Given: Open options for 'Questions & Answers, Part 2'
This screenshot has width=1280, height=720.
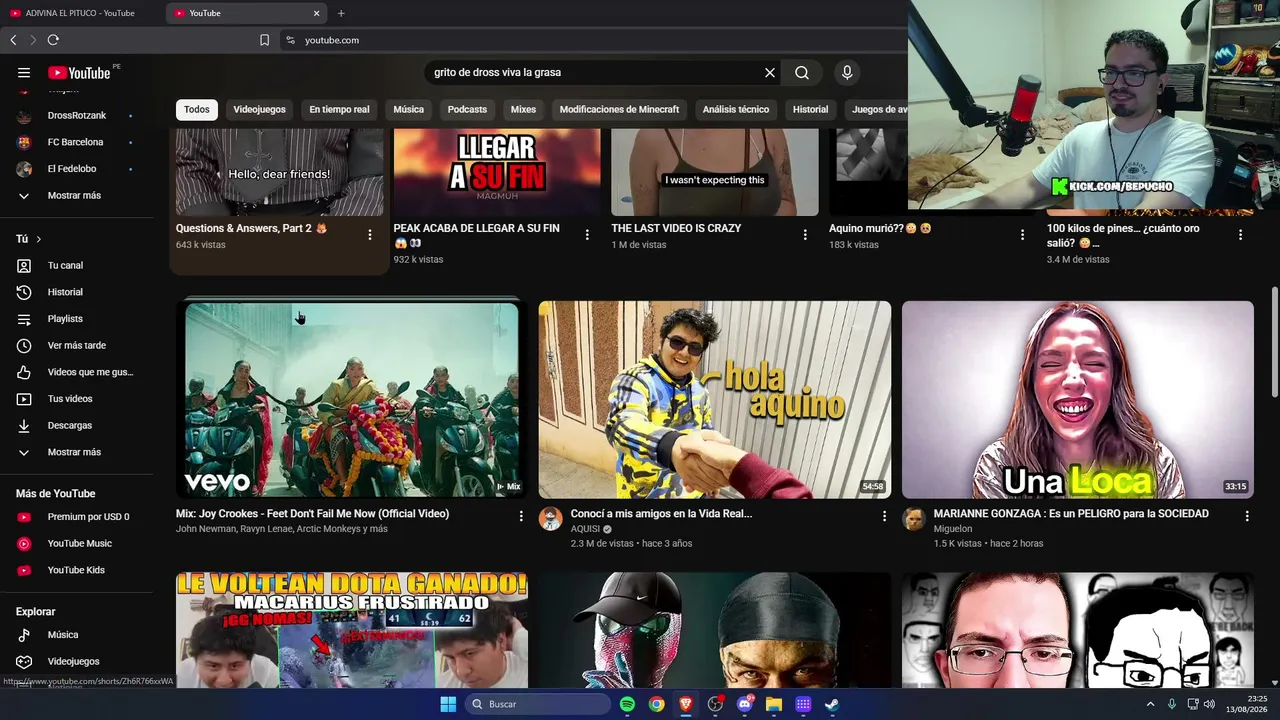Looking at the screenshot, I should coord(370,235).
